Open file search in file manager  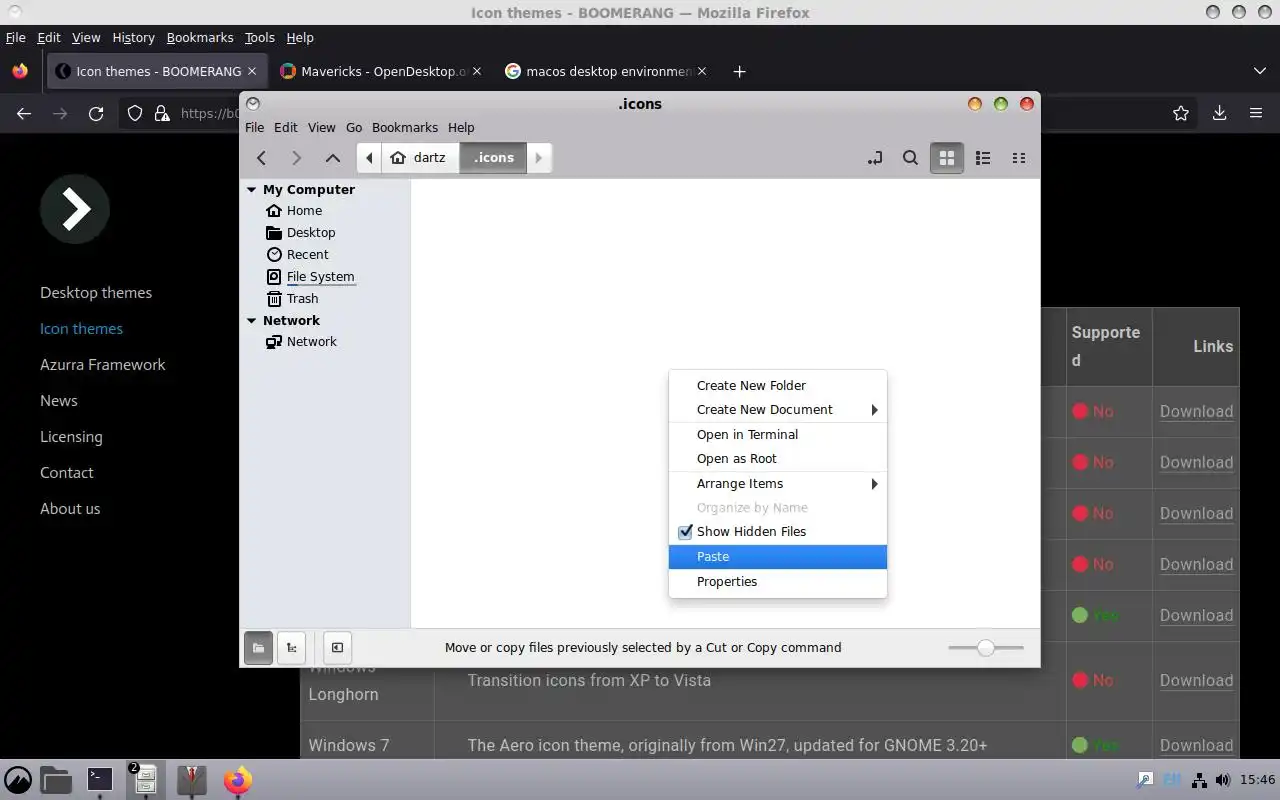point(910,158)
